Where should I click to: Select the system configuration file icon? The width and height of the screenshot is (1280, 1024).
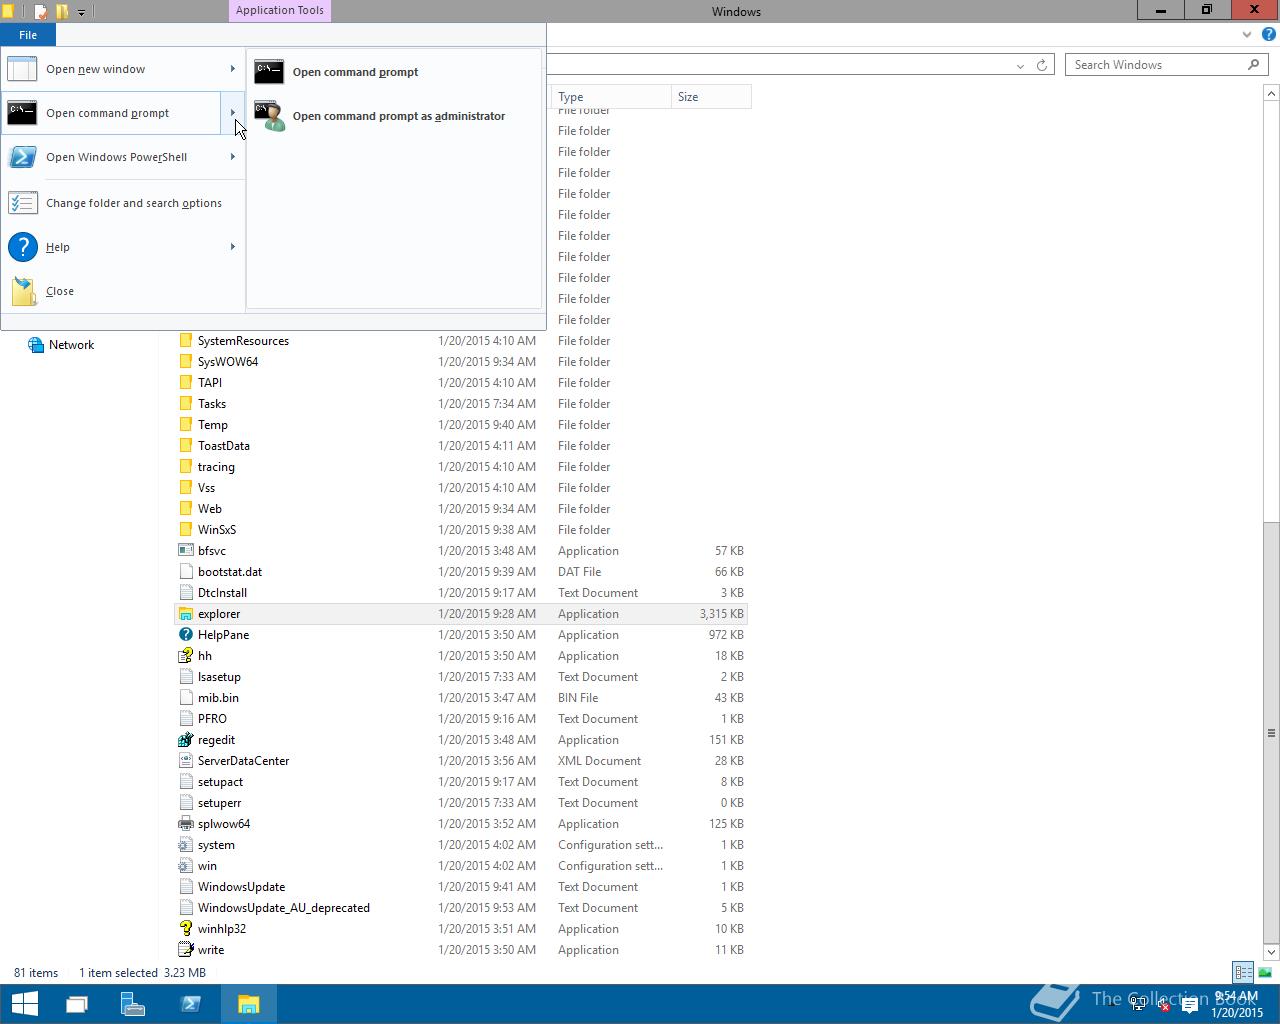click(185, 845)
